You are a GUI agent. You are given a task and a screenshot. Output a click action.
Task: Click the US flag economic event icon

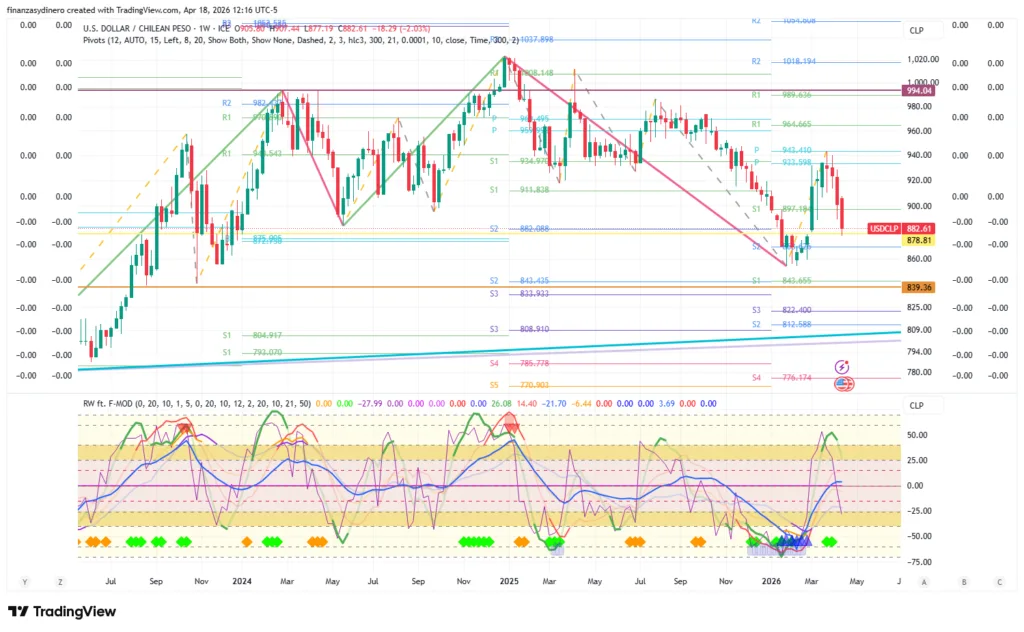[x=842, y=383]
